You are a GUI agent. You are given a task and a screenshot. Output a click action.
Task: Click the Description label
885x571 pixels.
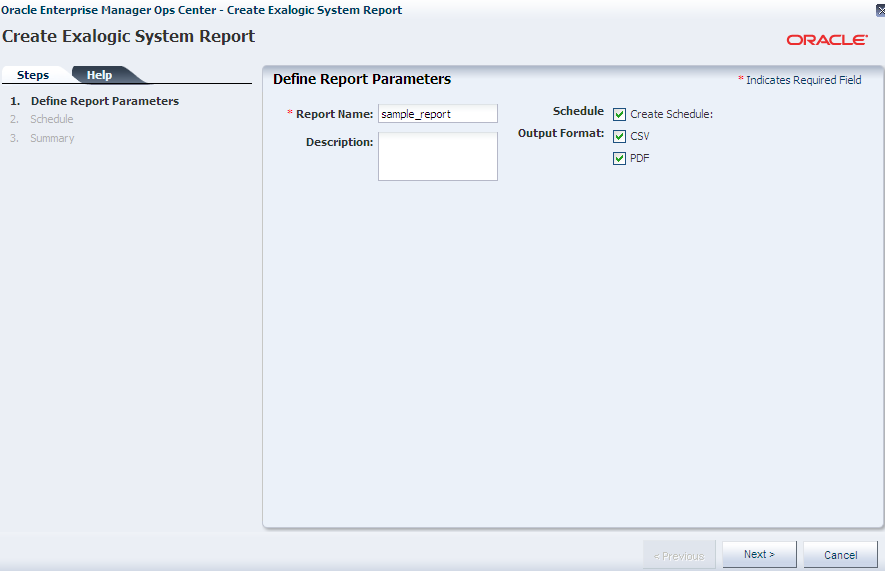pos(339,142)
